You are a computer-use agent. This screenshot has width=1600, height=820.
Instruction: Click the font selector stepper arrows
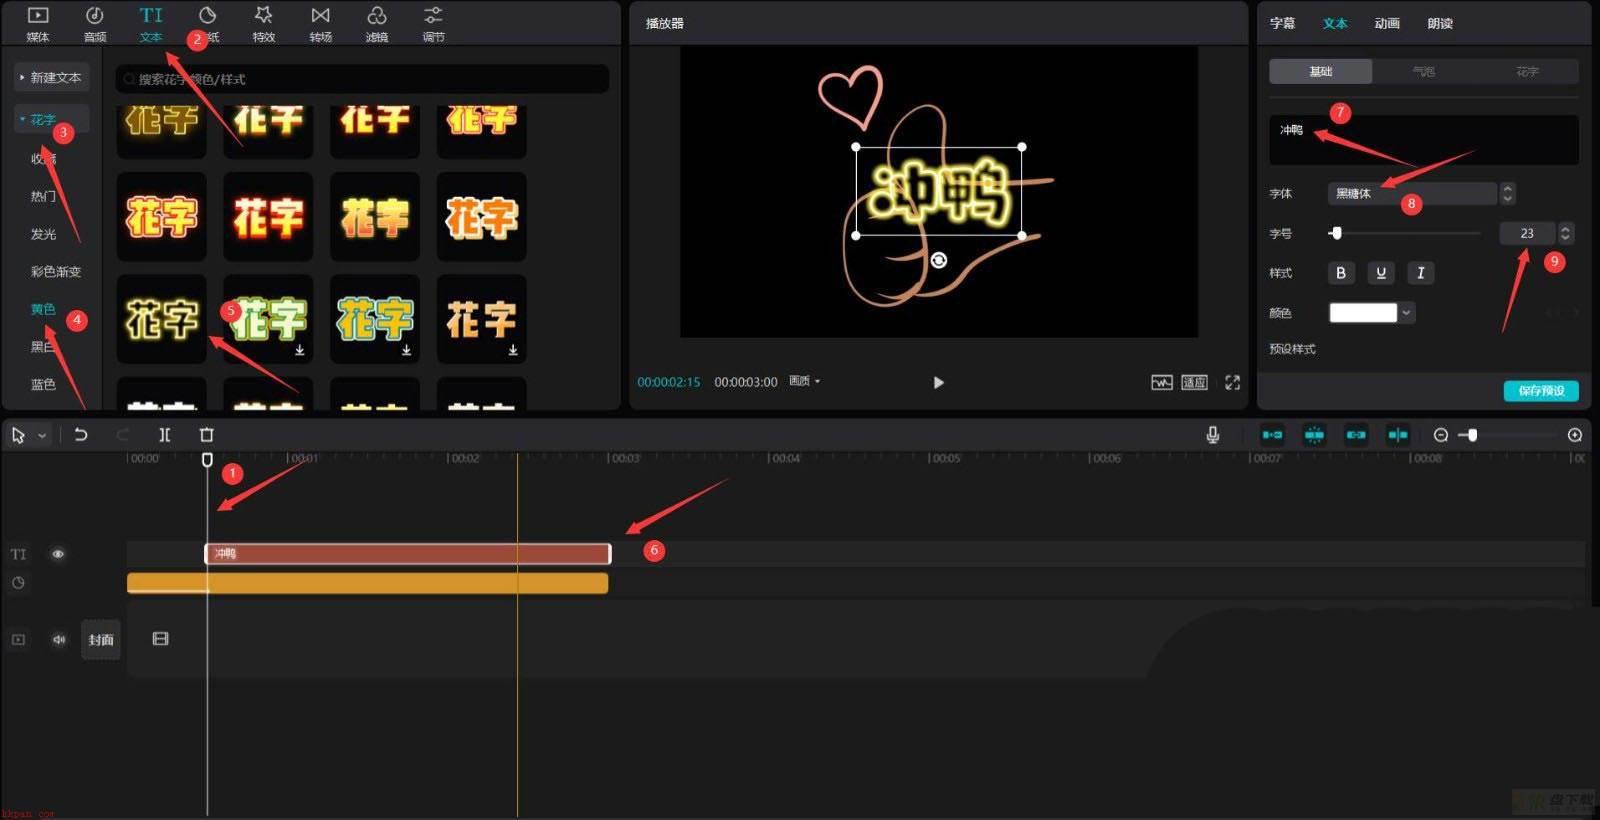pos(1507,193)
